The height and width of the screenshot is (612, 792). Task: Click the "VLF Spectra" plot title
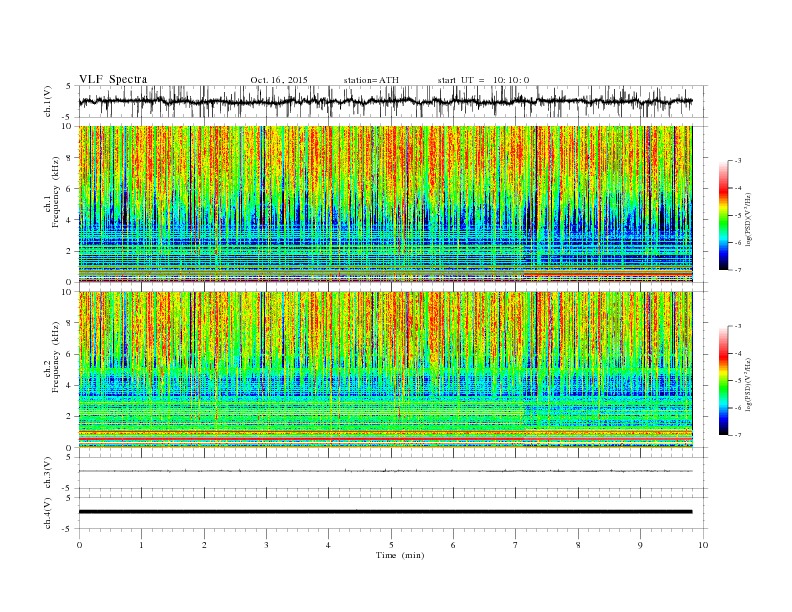(113, 79)
